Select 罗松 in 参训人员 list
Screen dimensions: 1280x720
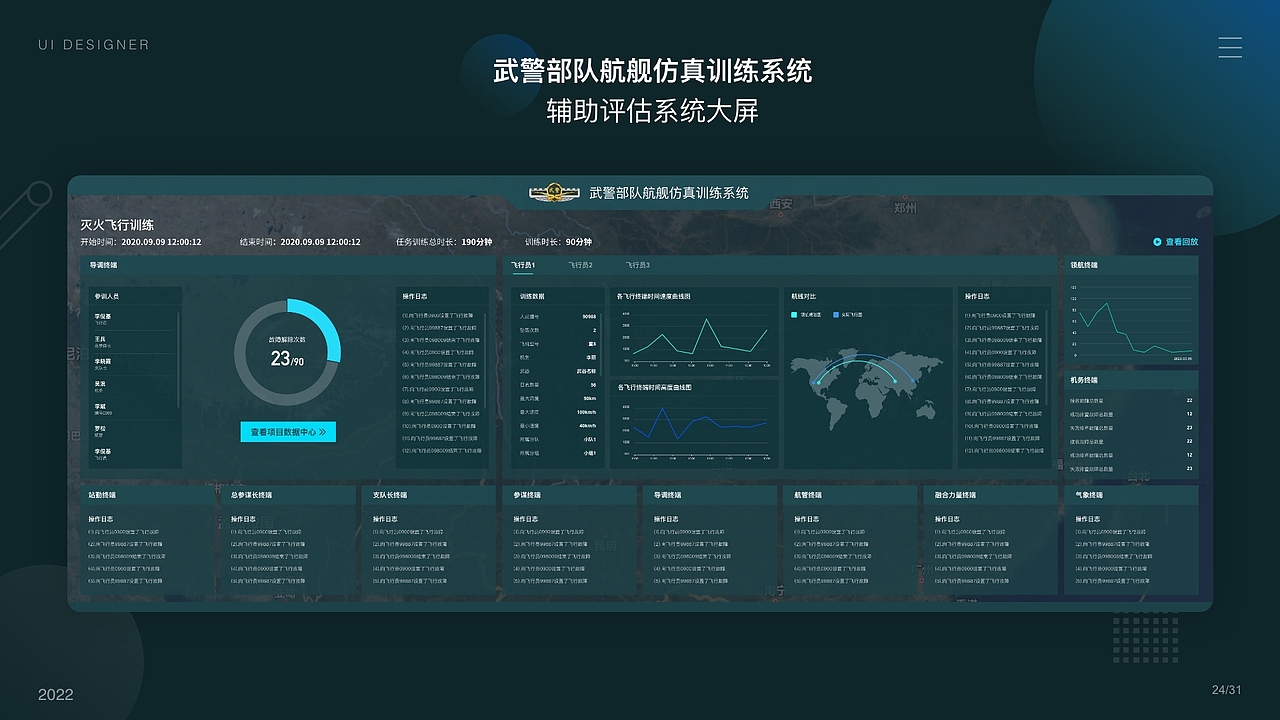(133, 430)
